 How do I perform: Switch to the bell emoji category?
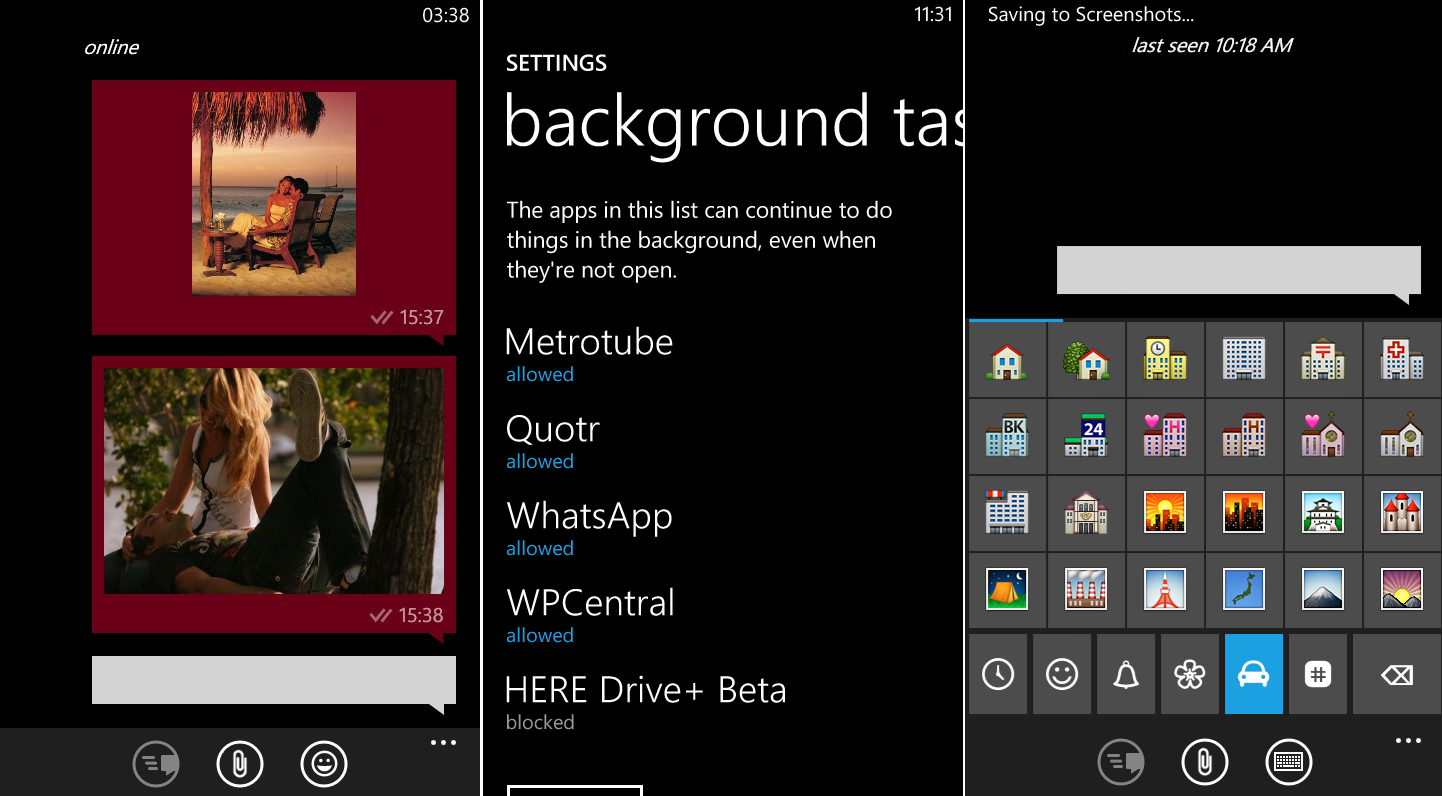pyautogui.click(x=1126, y=674)
